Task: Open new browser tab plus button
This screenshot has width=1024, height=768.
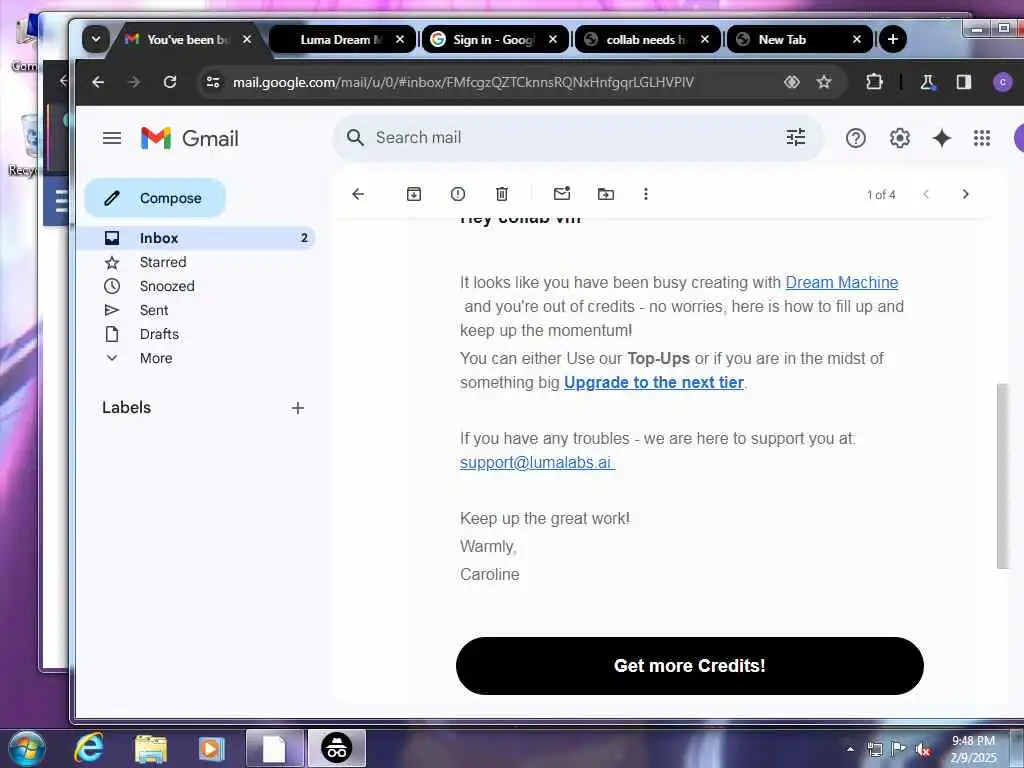Action: (893, 39)
